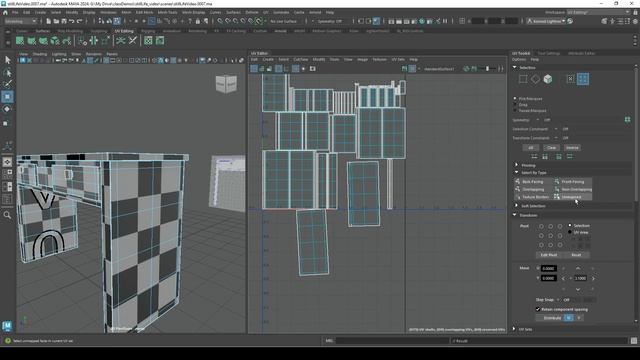
Task: Activate the highlighted Move tool in toolbox
Action: pyautogui.click(x=7, y=97)
